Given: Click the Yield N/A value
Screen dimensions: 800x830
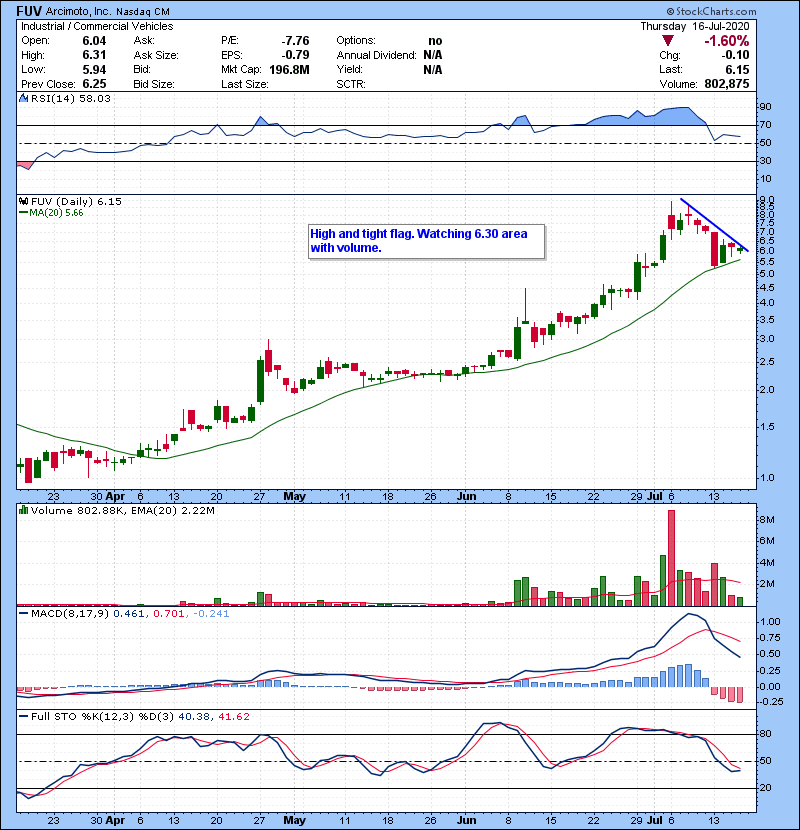Looking at the screenshot, I should [x=433, y=69].
